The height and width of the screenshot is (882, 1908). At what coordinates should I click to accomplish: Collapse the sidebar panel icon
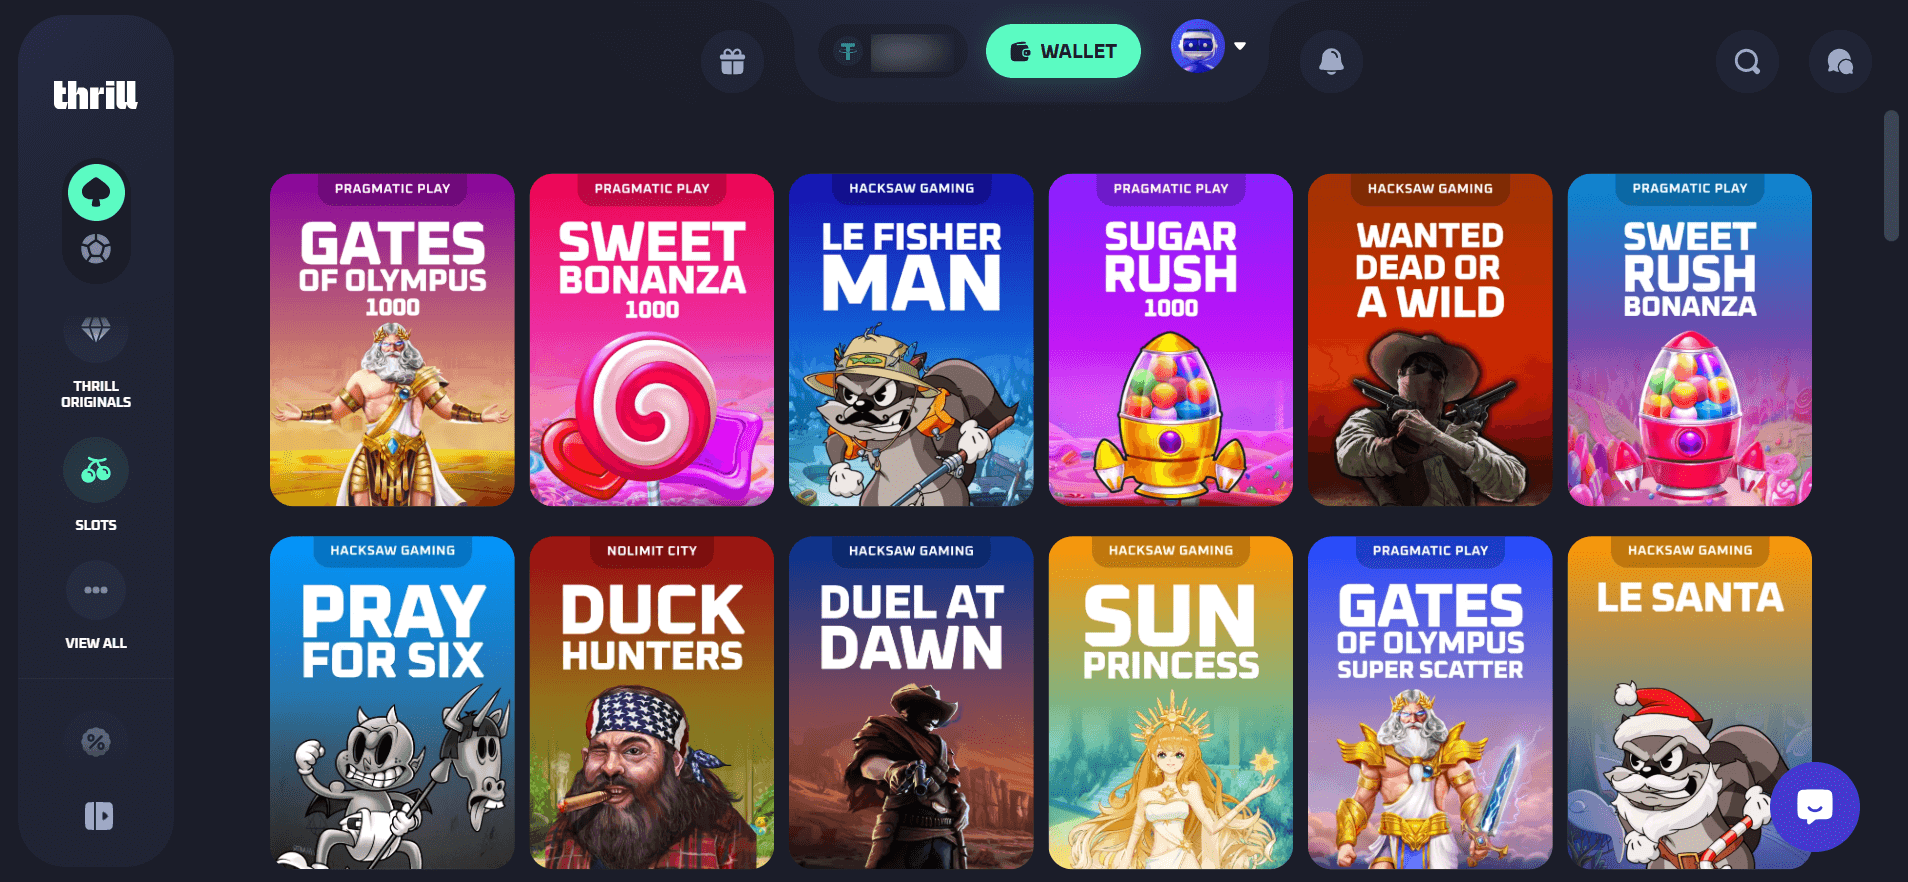click(98, 816)
